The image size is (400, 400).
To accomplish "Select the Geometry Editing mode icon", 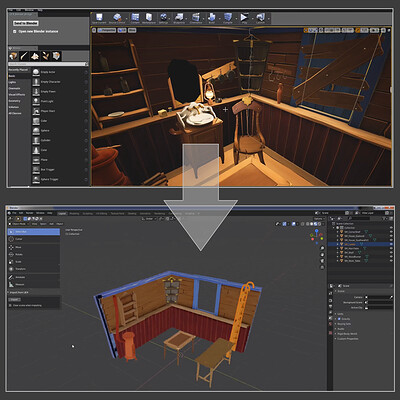I will 56,56.
